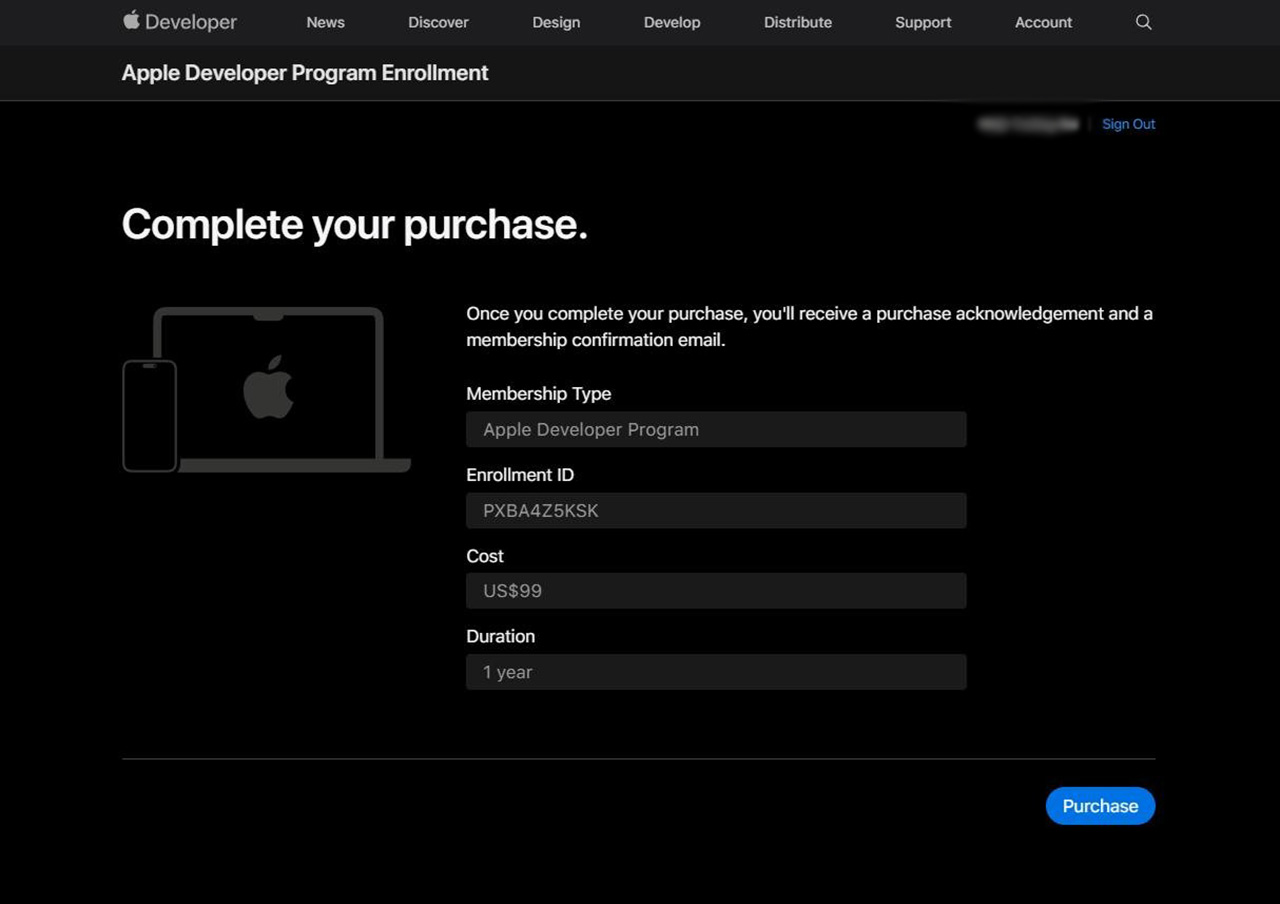1280x904 pixels.
Task: Go to the Support page
Action: [x=923, y=22]
